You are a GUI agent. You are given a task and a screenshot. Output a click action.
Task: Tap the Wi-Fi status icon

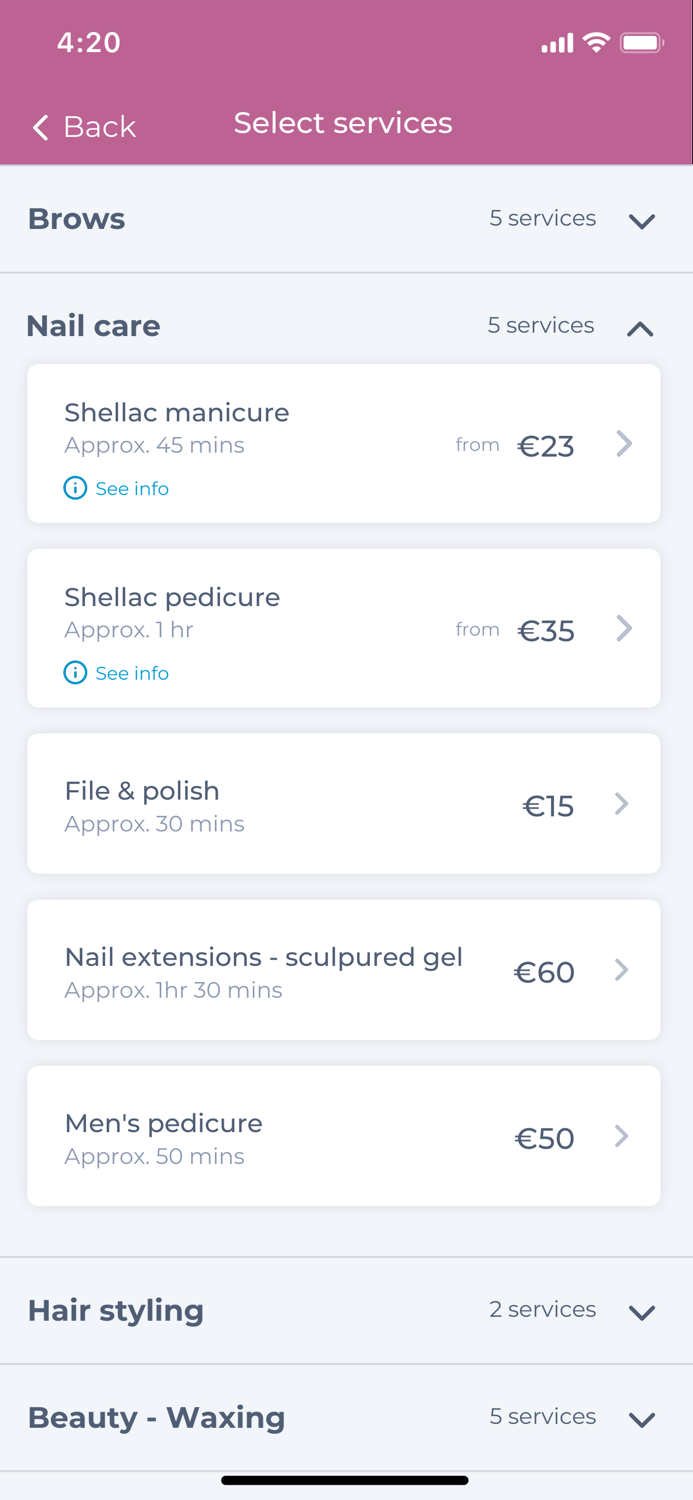pyautogui.click(x=597, y=42)
